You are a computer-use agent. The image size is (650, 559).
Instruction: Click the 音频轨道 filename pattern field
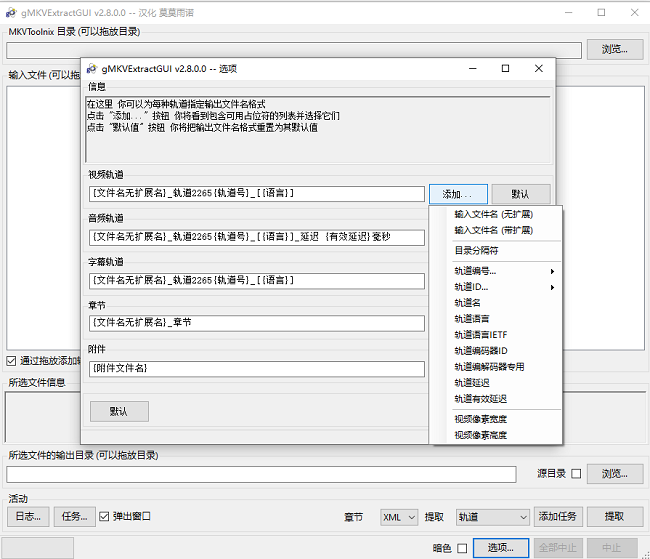pyautogui.click(x=257, y=238)
